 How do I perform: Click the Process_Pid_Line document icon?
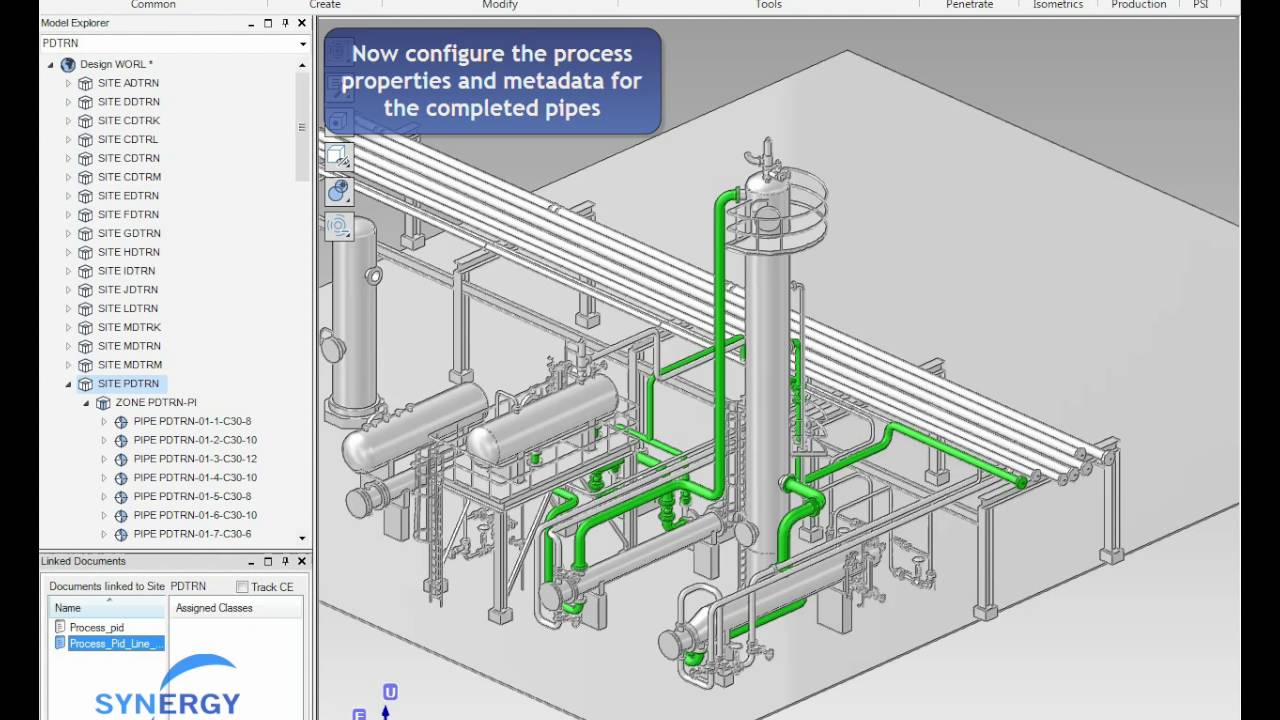click(60, 643)
